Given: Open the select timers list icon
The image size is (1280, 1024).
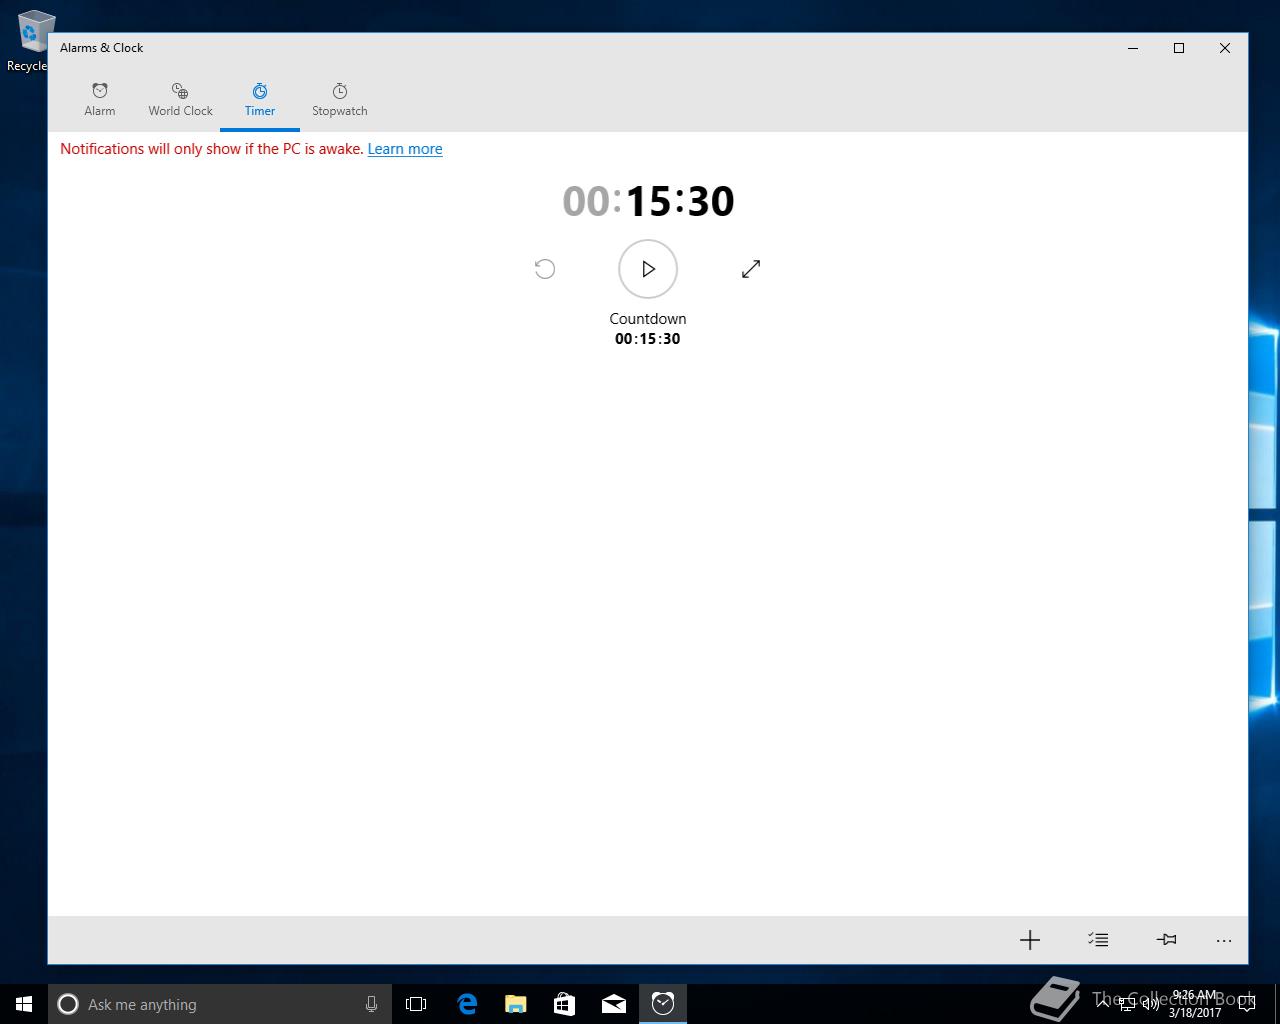Looking at the screenshot, I should [x=1098, y=940].
